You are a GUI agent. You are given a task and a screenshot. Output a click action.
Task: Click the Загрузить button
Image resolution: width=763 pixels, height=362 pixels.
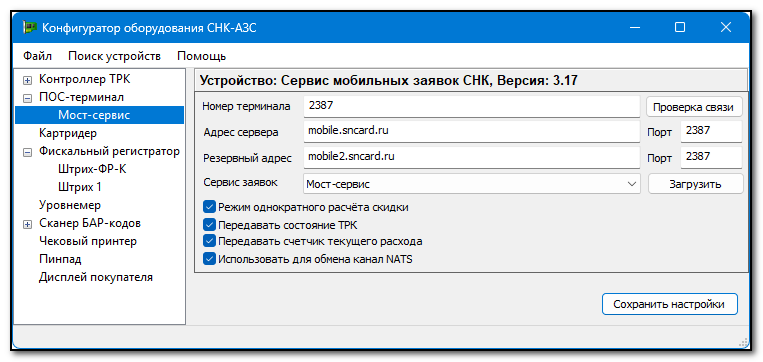tap(696, 184)
